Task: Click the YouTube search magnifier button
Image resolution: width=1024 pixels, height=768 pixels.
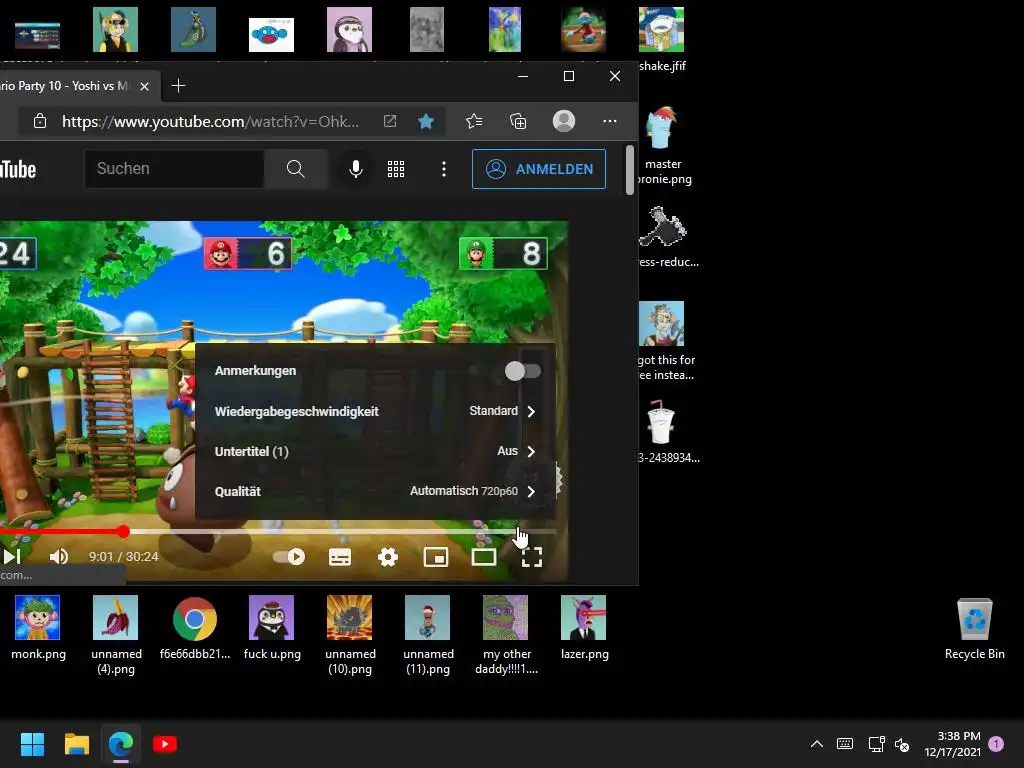Action: [x=295, y=168]
